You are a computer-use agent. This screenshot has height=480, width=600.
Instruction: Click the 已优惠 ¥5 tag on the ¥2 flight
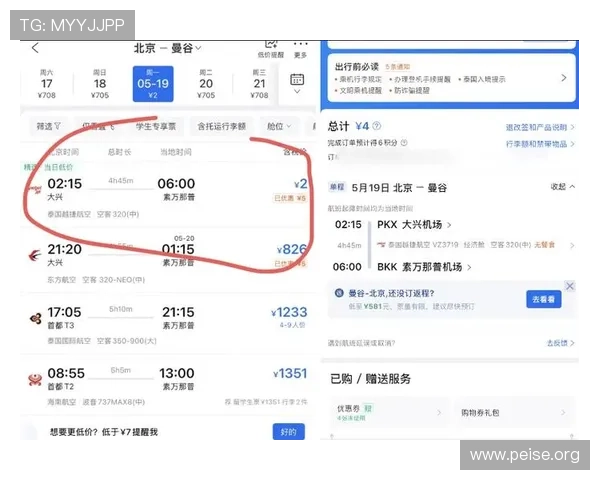click(290, 198)
